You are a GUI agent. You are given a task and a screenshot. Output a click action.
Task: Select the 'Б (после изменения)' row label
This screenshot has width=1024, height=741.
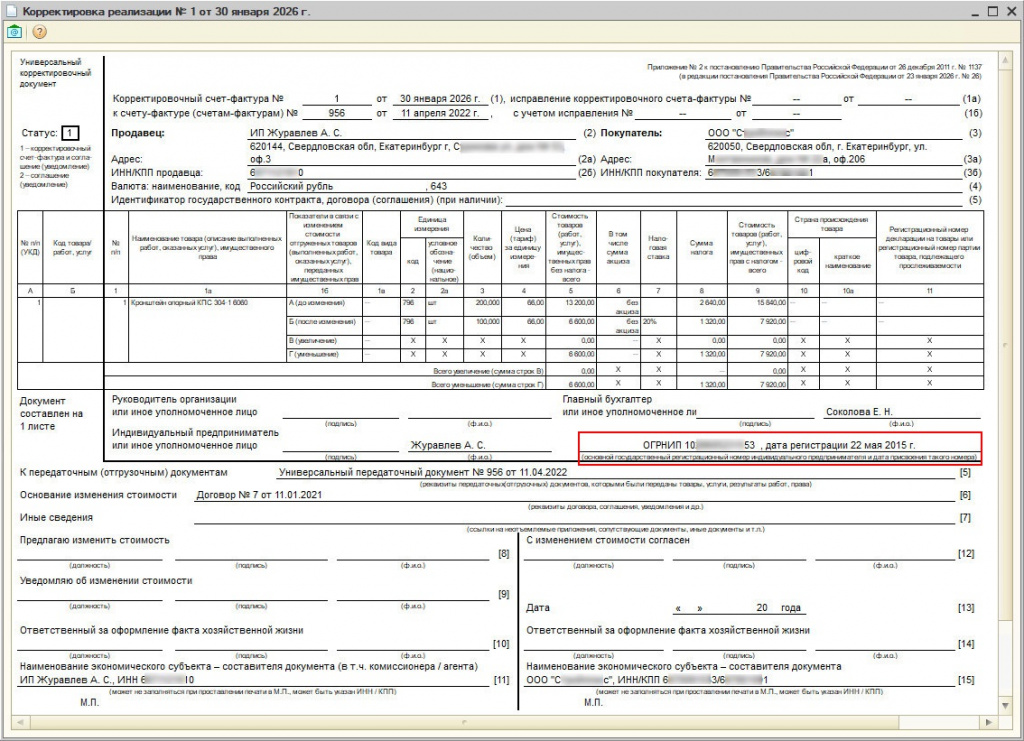[x=322, y=322]
